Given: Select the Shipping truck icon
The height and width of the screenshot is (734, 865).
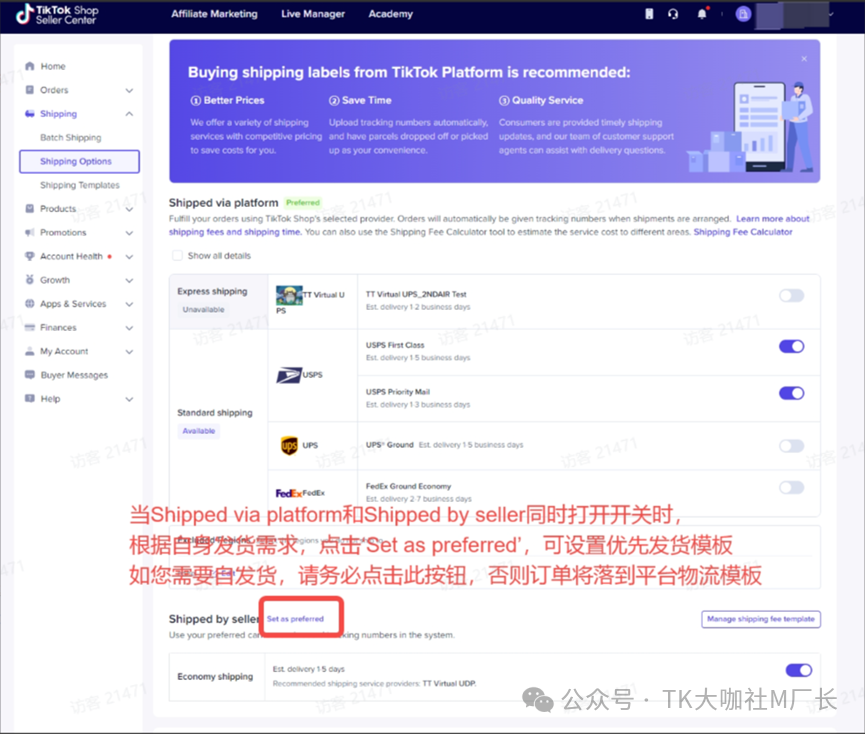Looking at the screenshot, I should pyautogui.click(x=31, y=113).
